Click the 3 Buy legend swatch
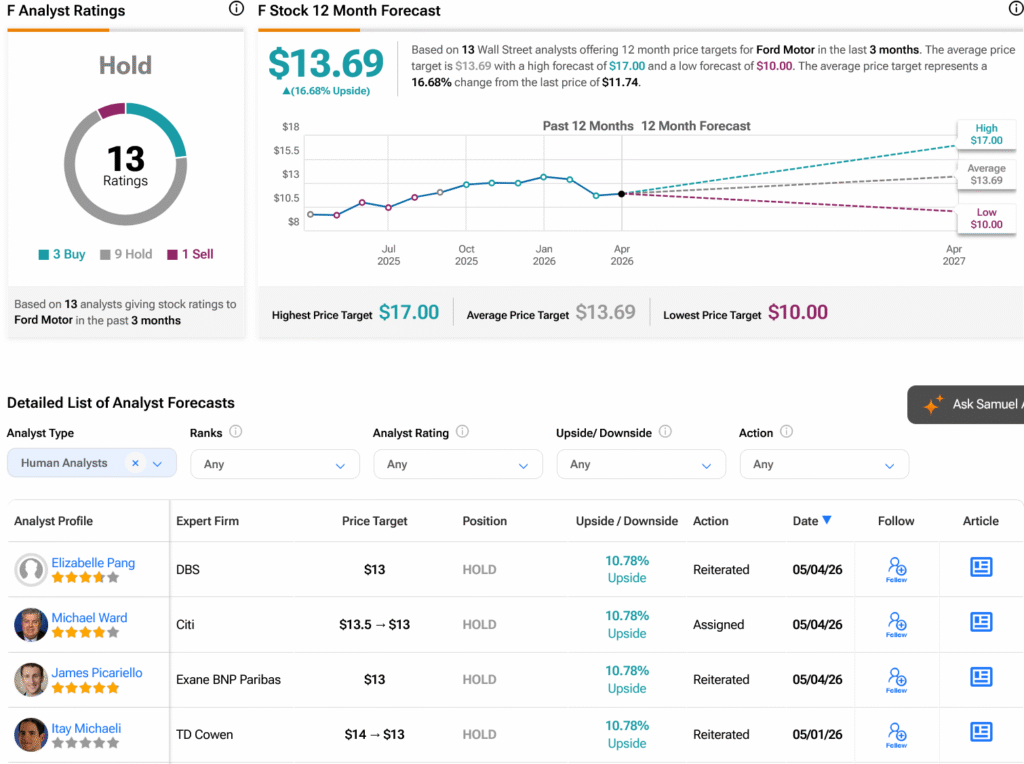This screenshot has height=764, width=1024. [x=44, y=255]
